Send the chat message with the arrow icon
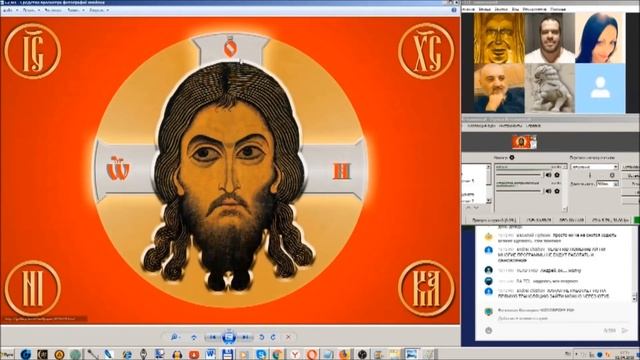This screenshot has width=640, height=360. coord(625,330)
